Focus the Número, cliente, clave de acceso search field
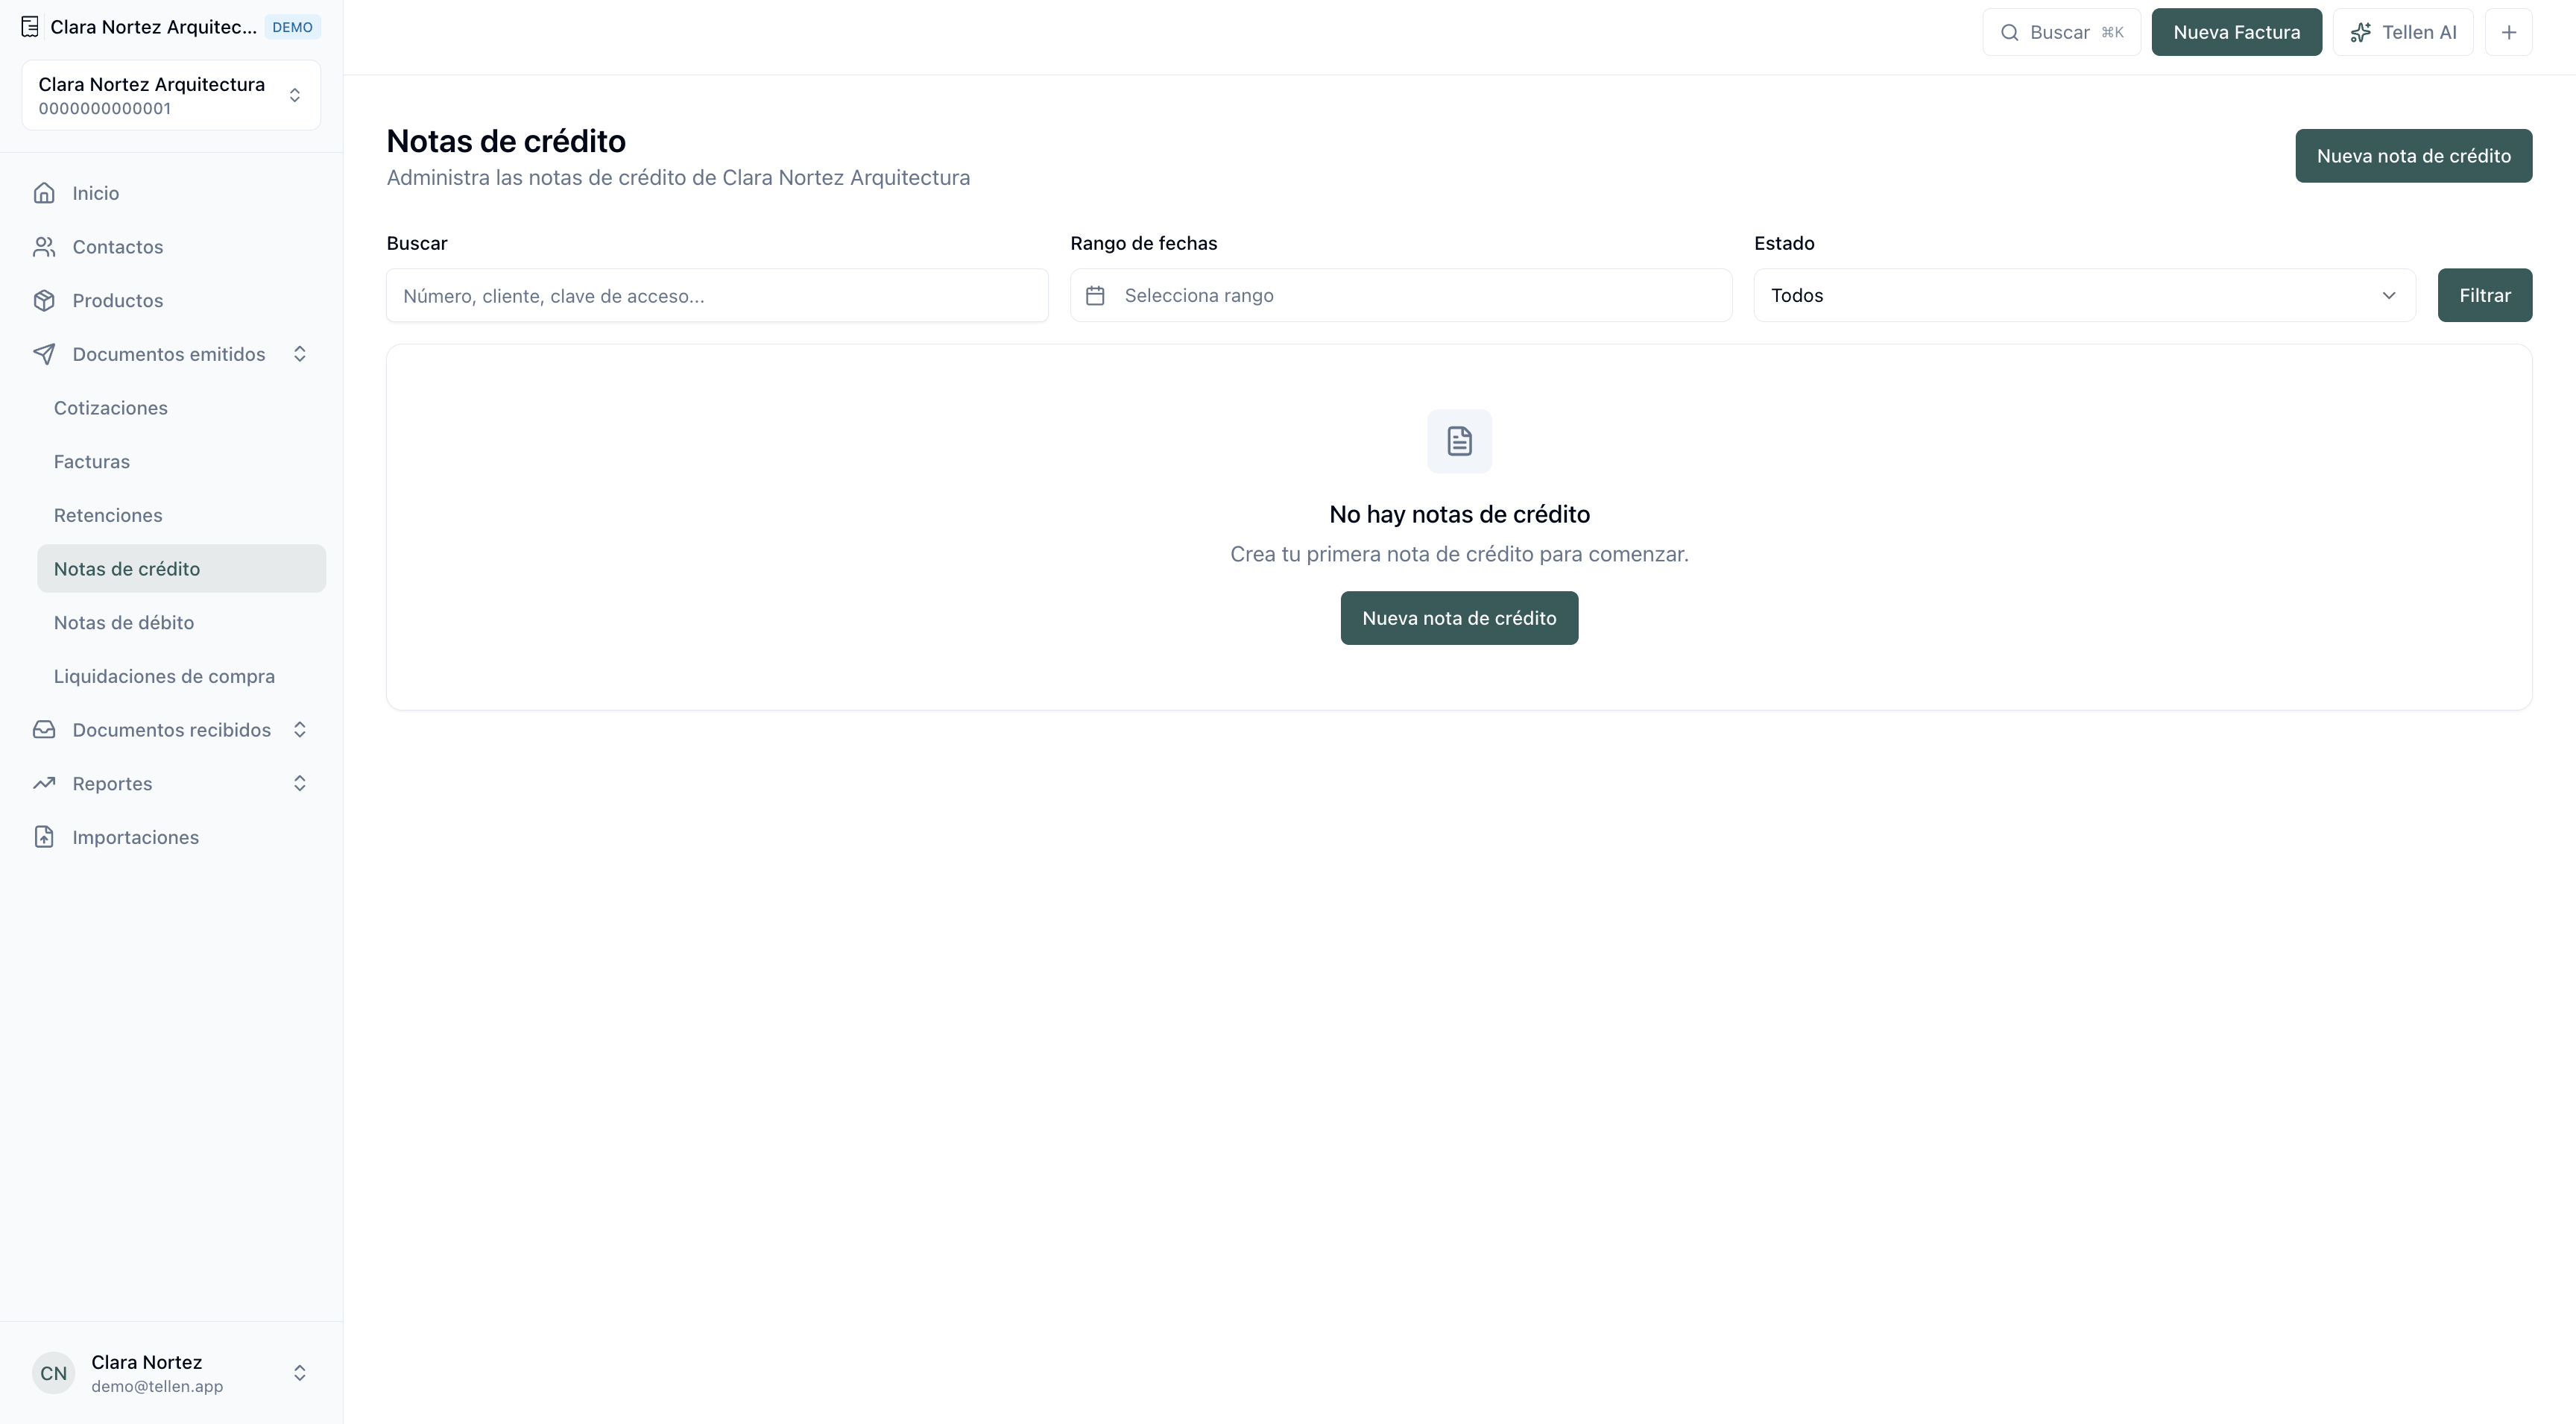 (x=717, y=295)
